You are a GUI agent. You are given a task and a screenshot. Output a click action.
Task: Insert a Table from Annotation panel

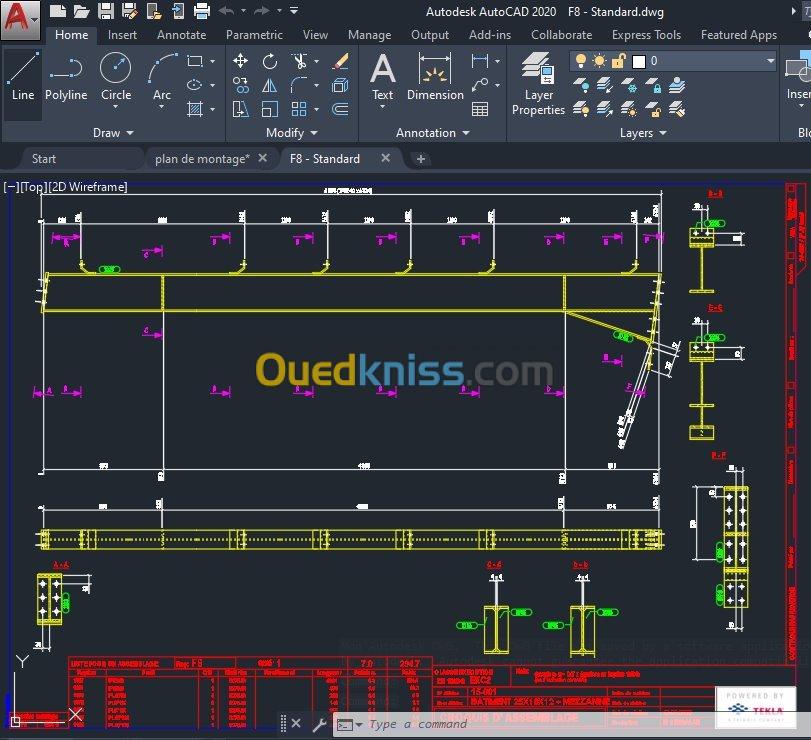pos(480,109)
